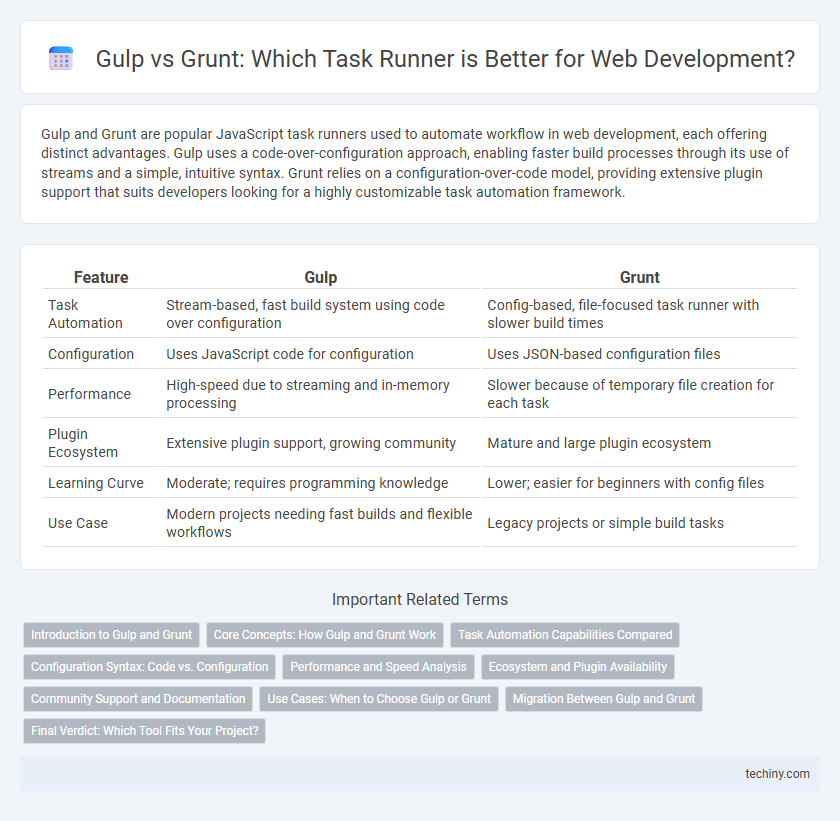Screen dimensions: 840x821
Task: Select the Task Automation row label
Action: click(x=85, y=314)
